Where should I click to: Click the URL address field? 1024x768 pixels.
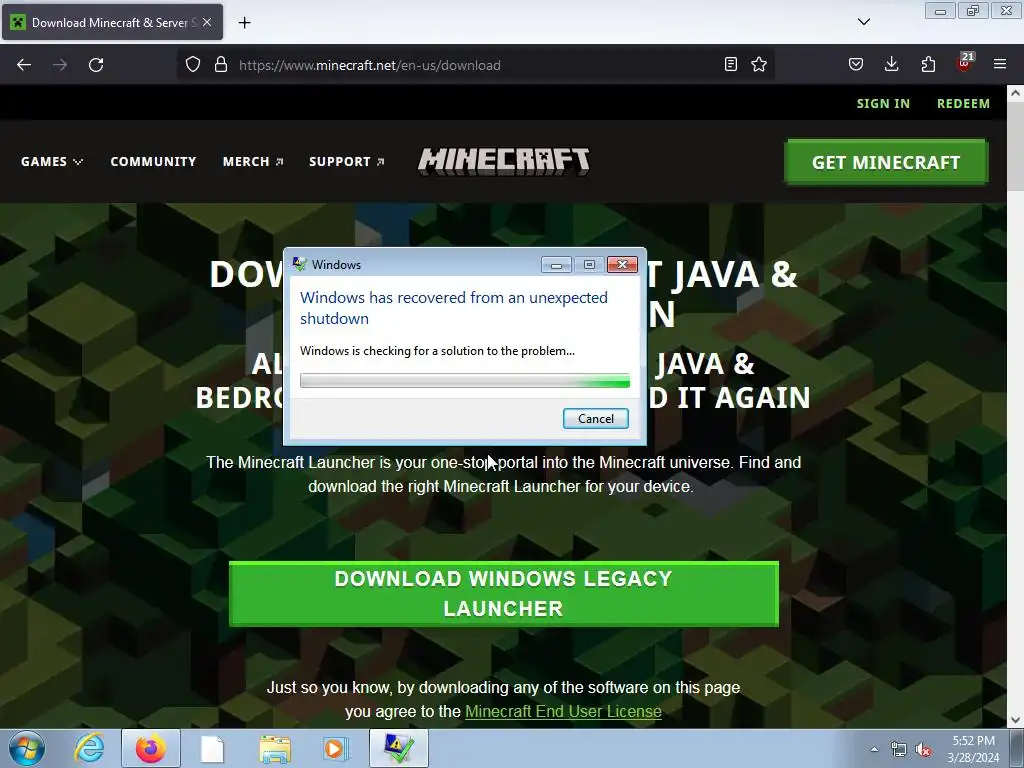coord(477,65)
